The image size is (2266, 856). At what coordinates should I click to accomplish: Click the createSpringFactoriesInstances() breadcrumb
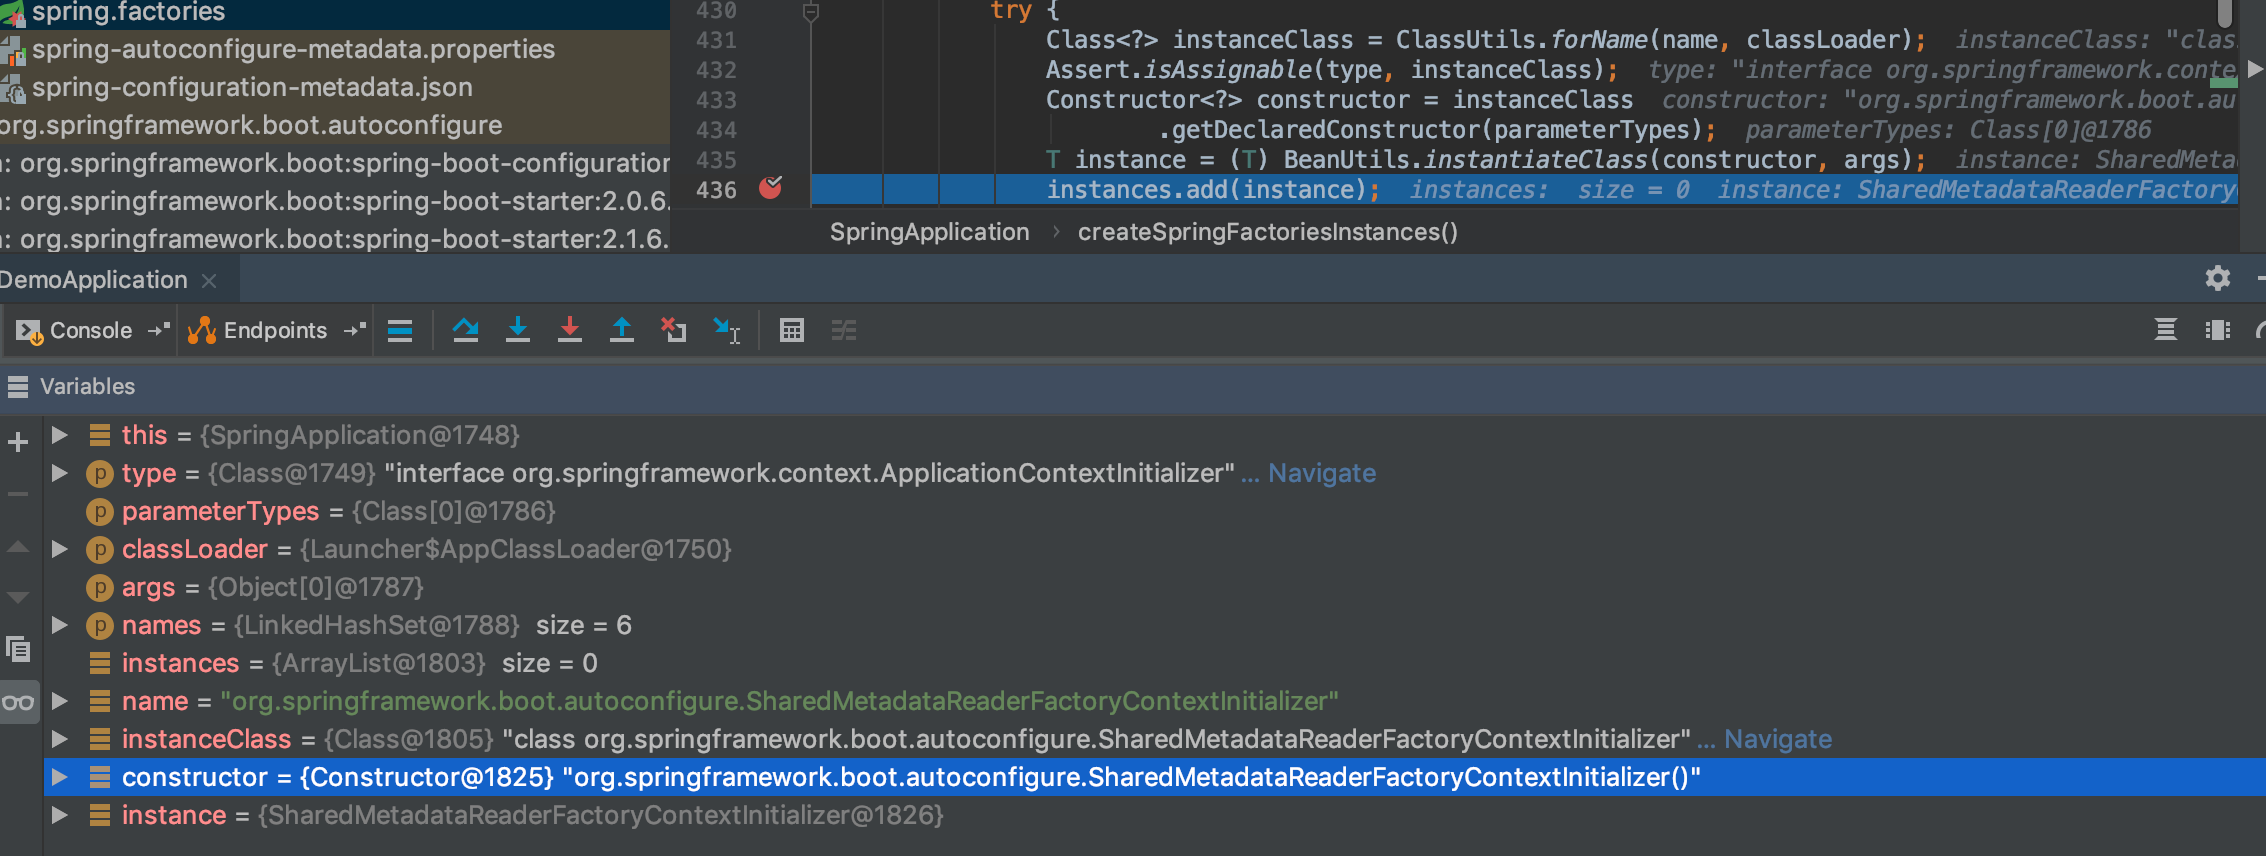tap(1267, 232)
